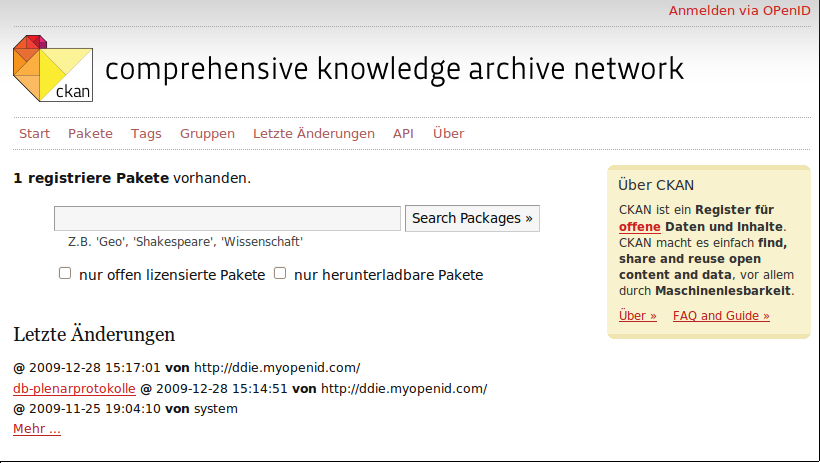Open the Anmelden via OpenID link

tap(739, 11)
